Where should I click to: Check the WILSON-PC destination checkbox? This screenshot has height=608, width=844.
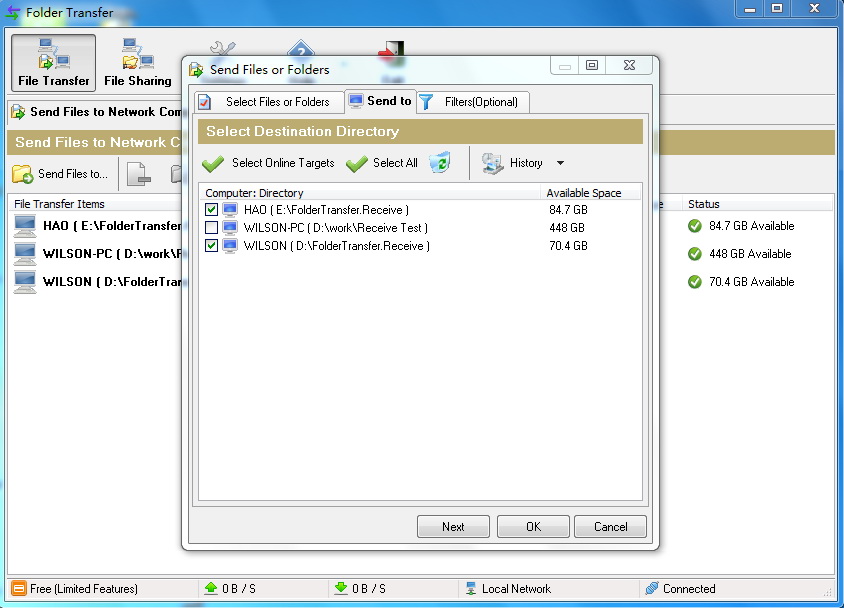[212, 228]
